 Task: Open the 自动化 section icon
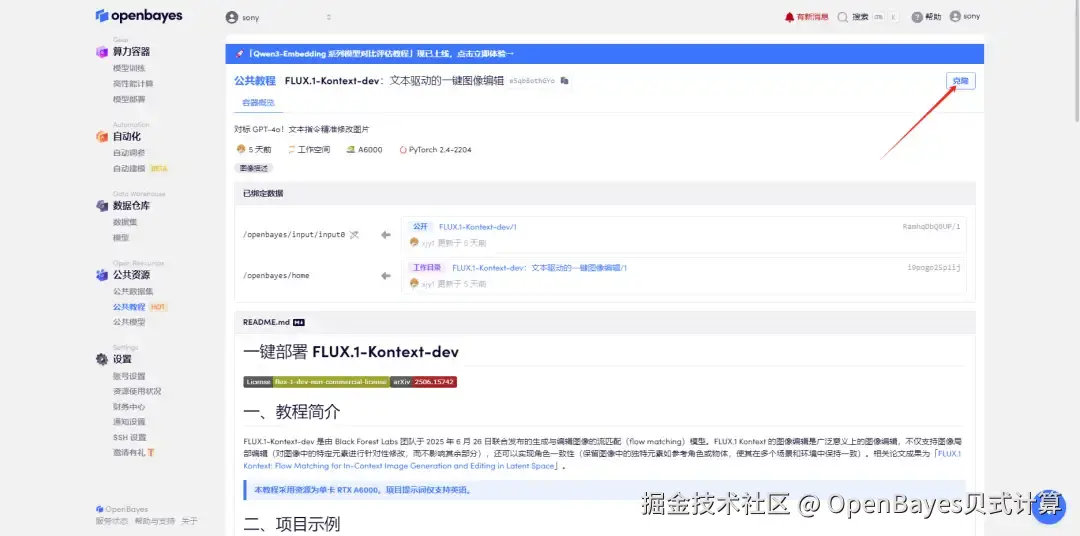(102, 136)
